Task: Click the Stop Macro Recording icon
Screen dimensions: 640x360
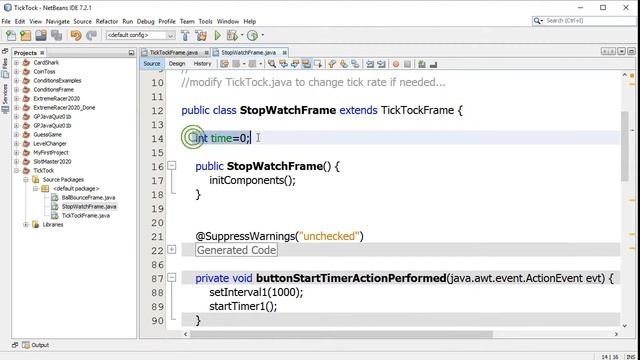Action: 407,64
